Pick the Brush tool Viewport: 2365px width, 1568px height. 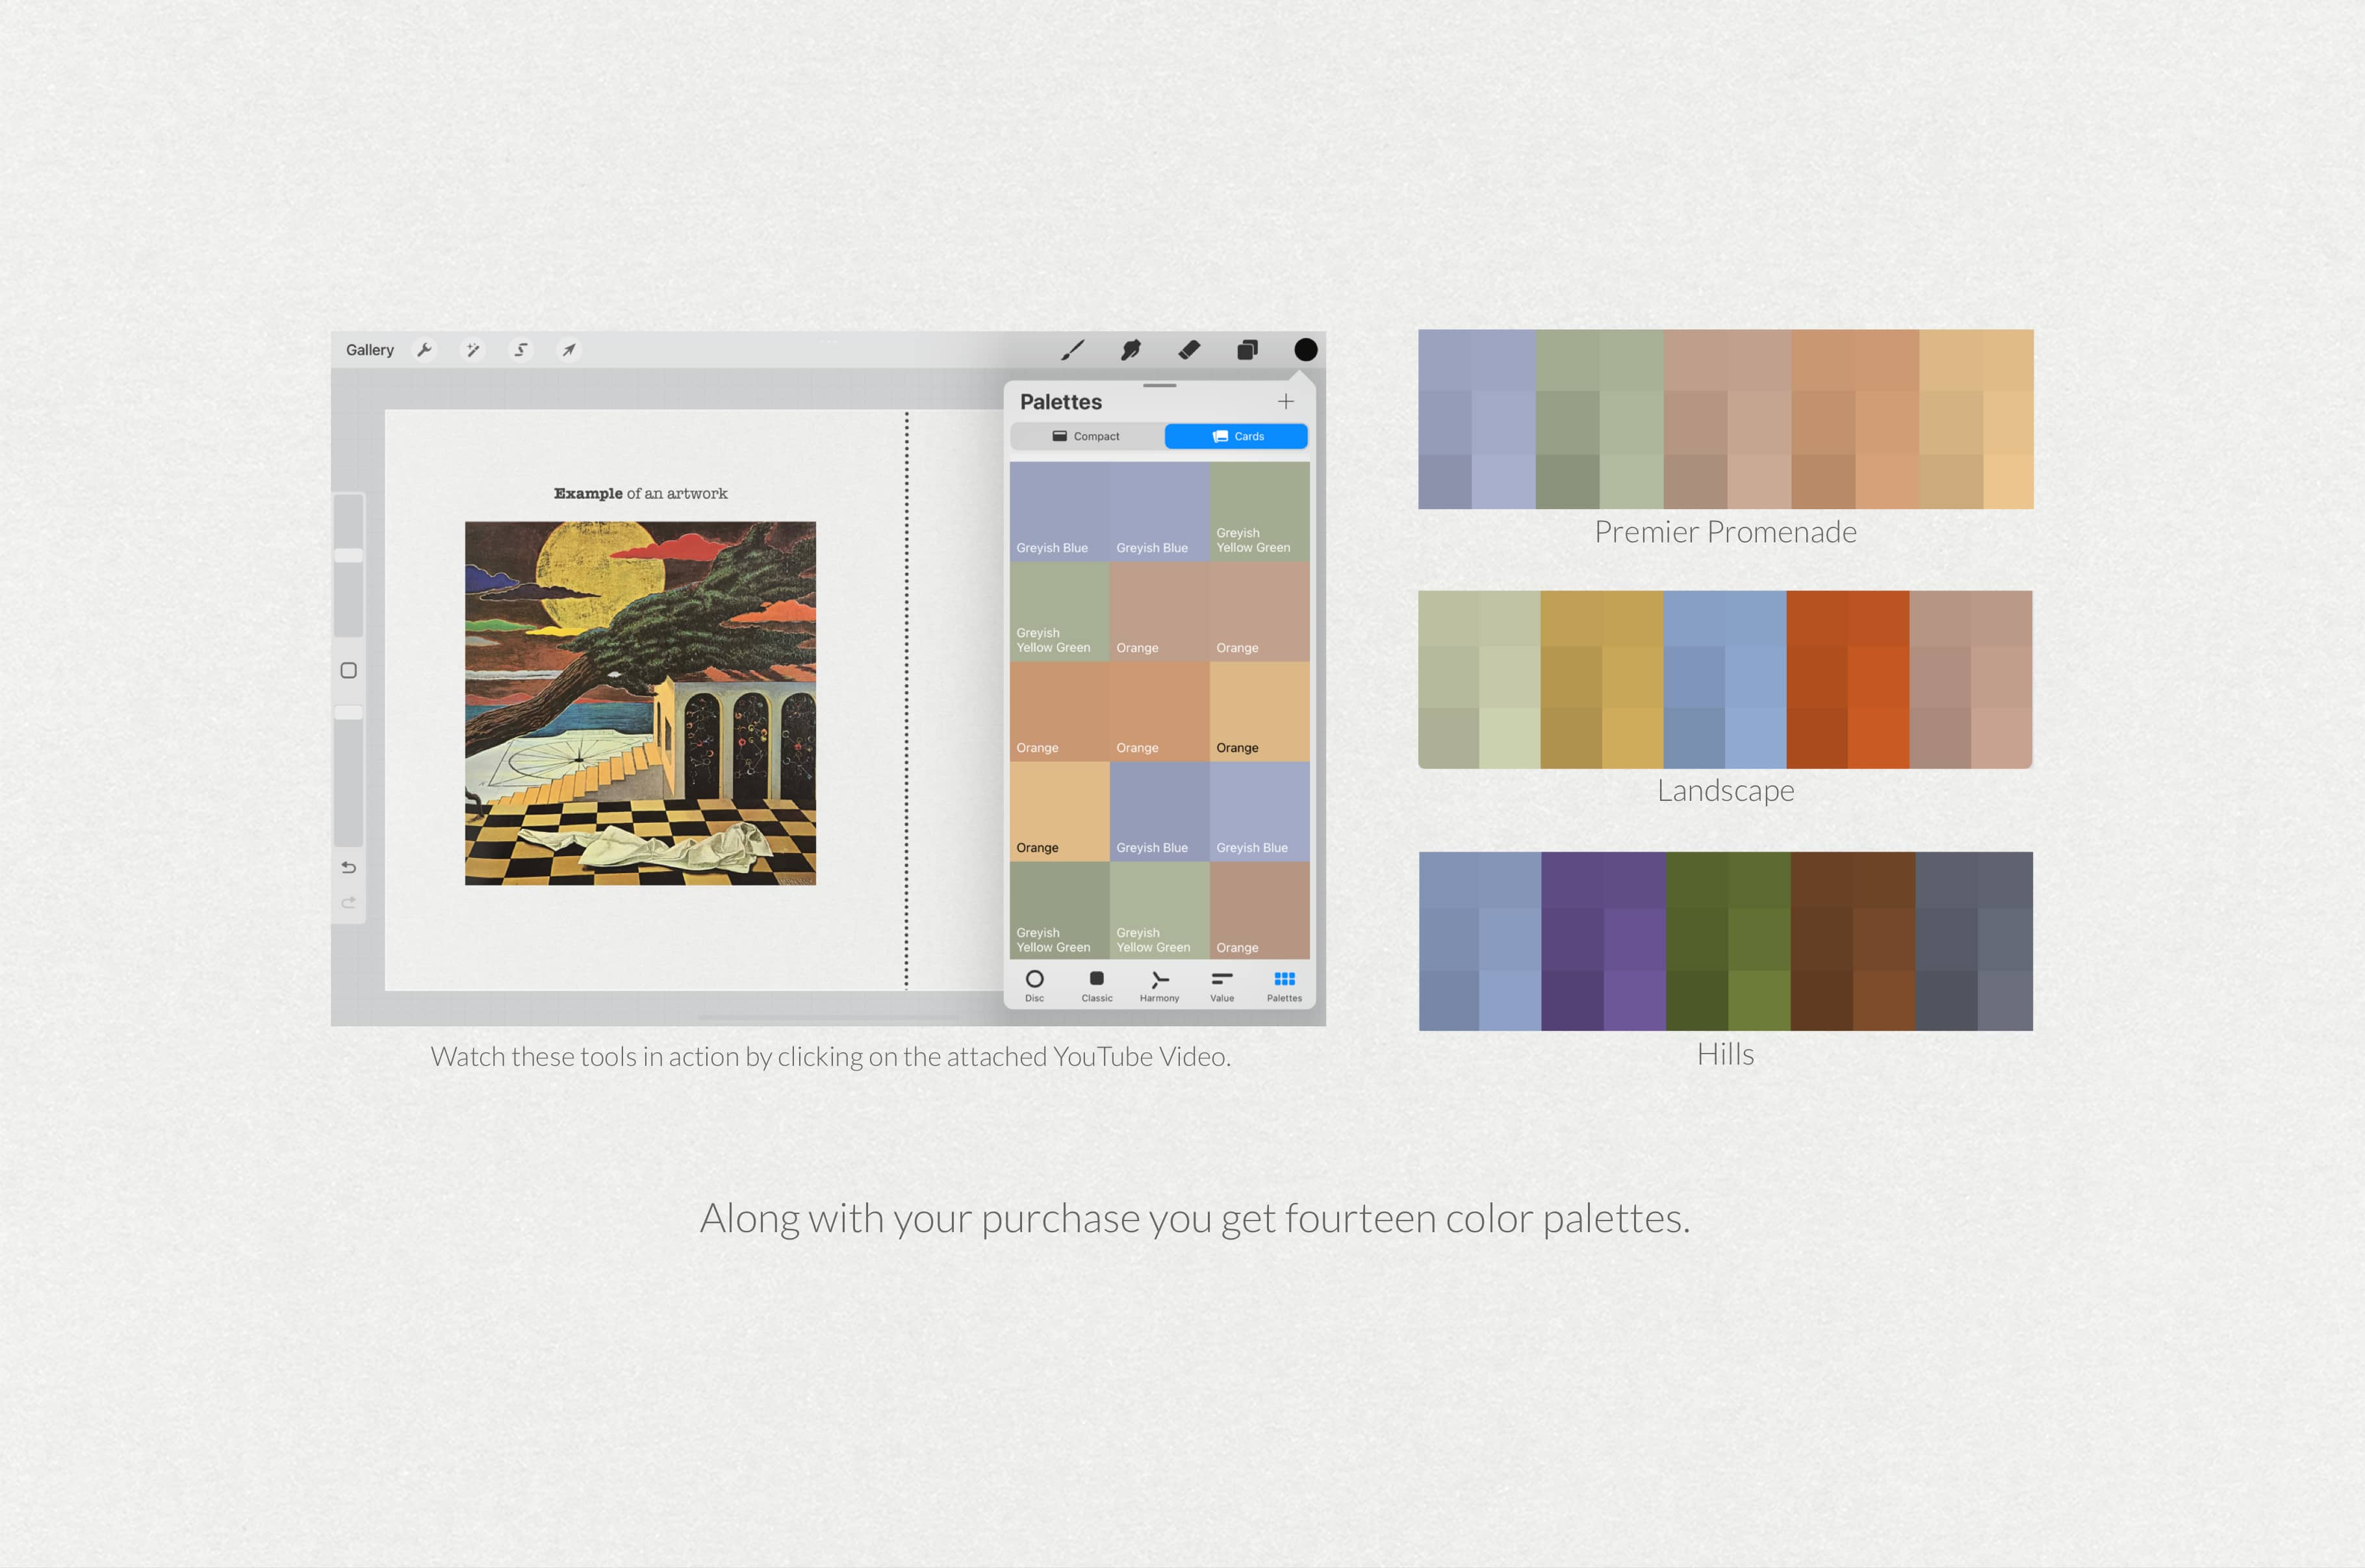coord(1072,349)
